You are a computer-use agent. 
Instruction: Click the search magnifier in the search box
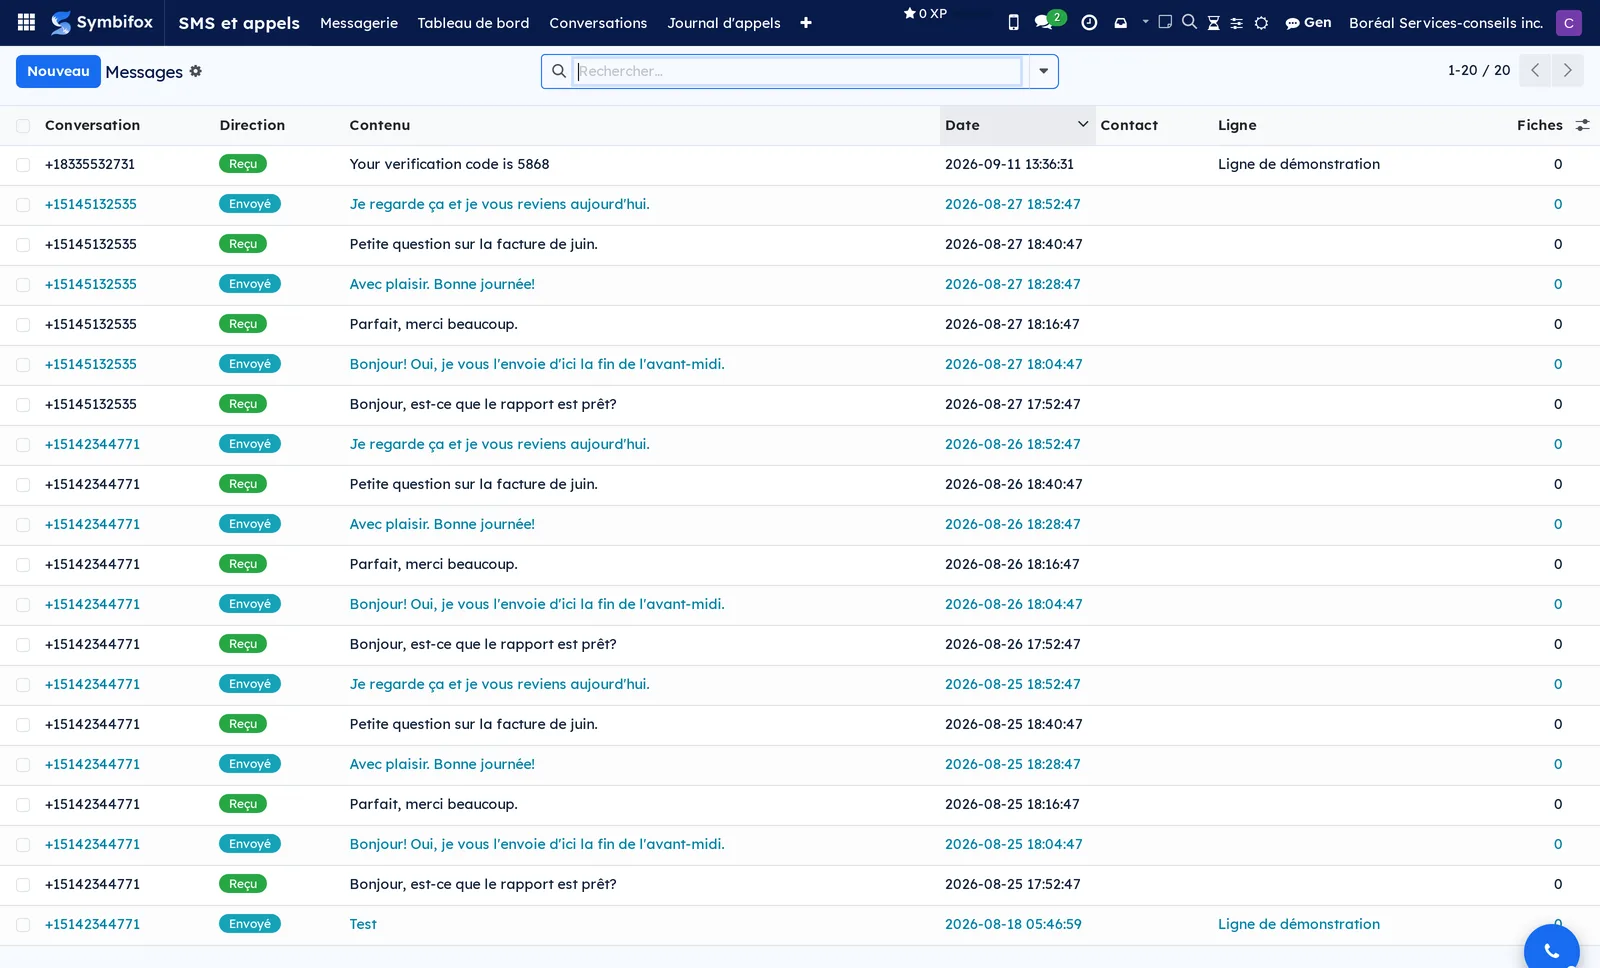coord(559,71)
